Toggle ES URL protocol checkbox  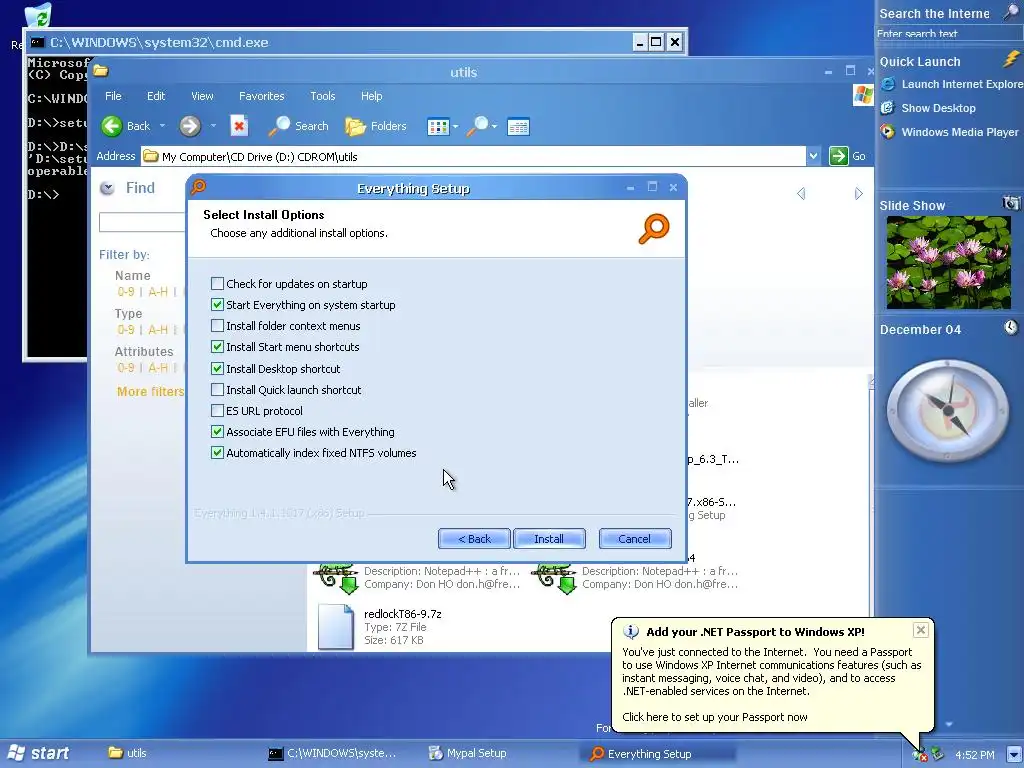217,410
